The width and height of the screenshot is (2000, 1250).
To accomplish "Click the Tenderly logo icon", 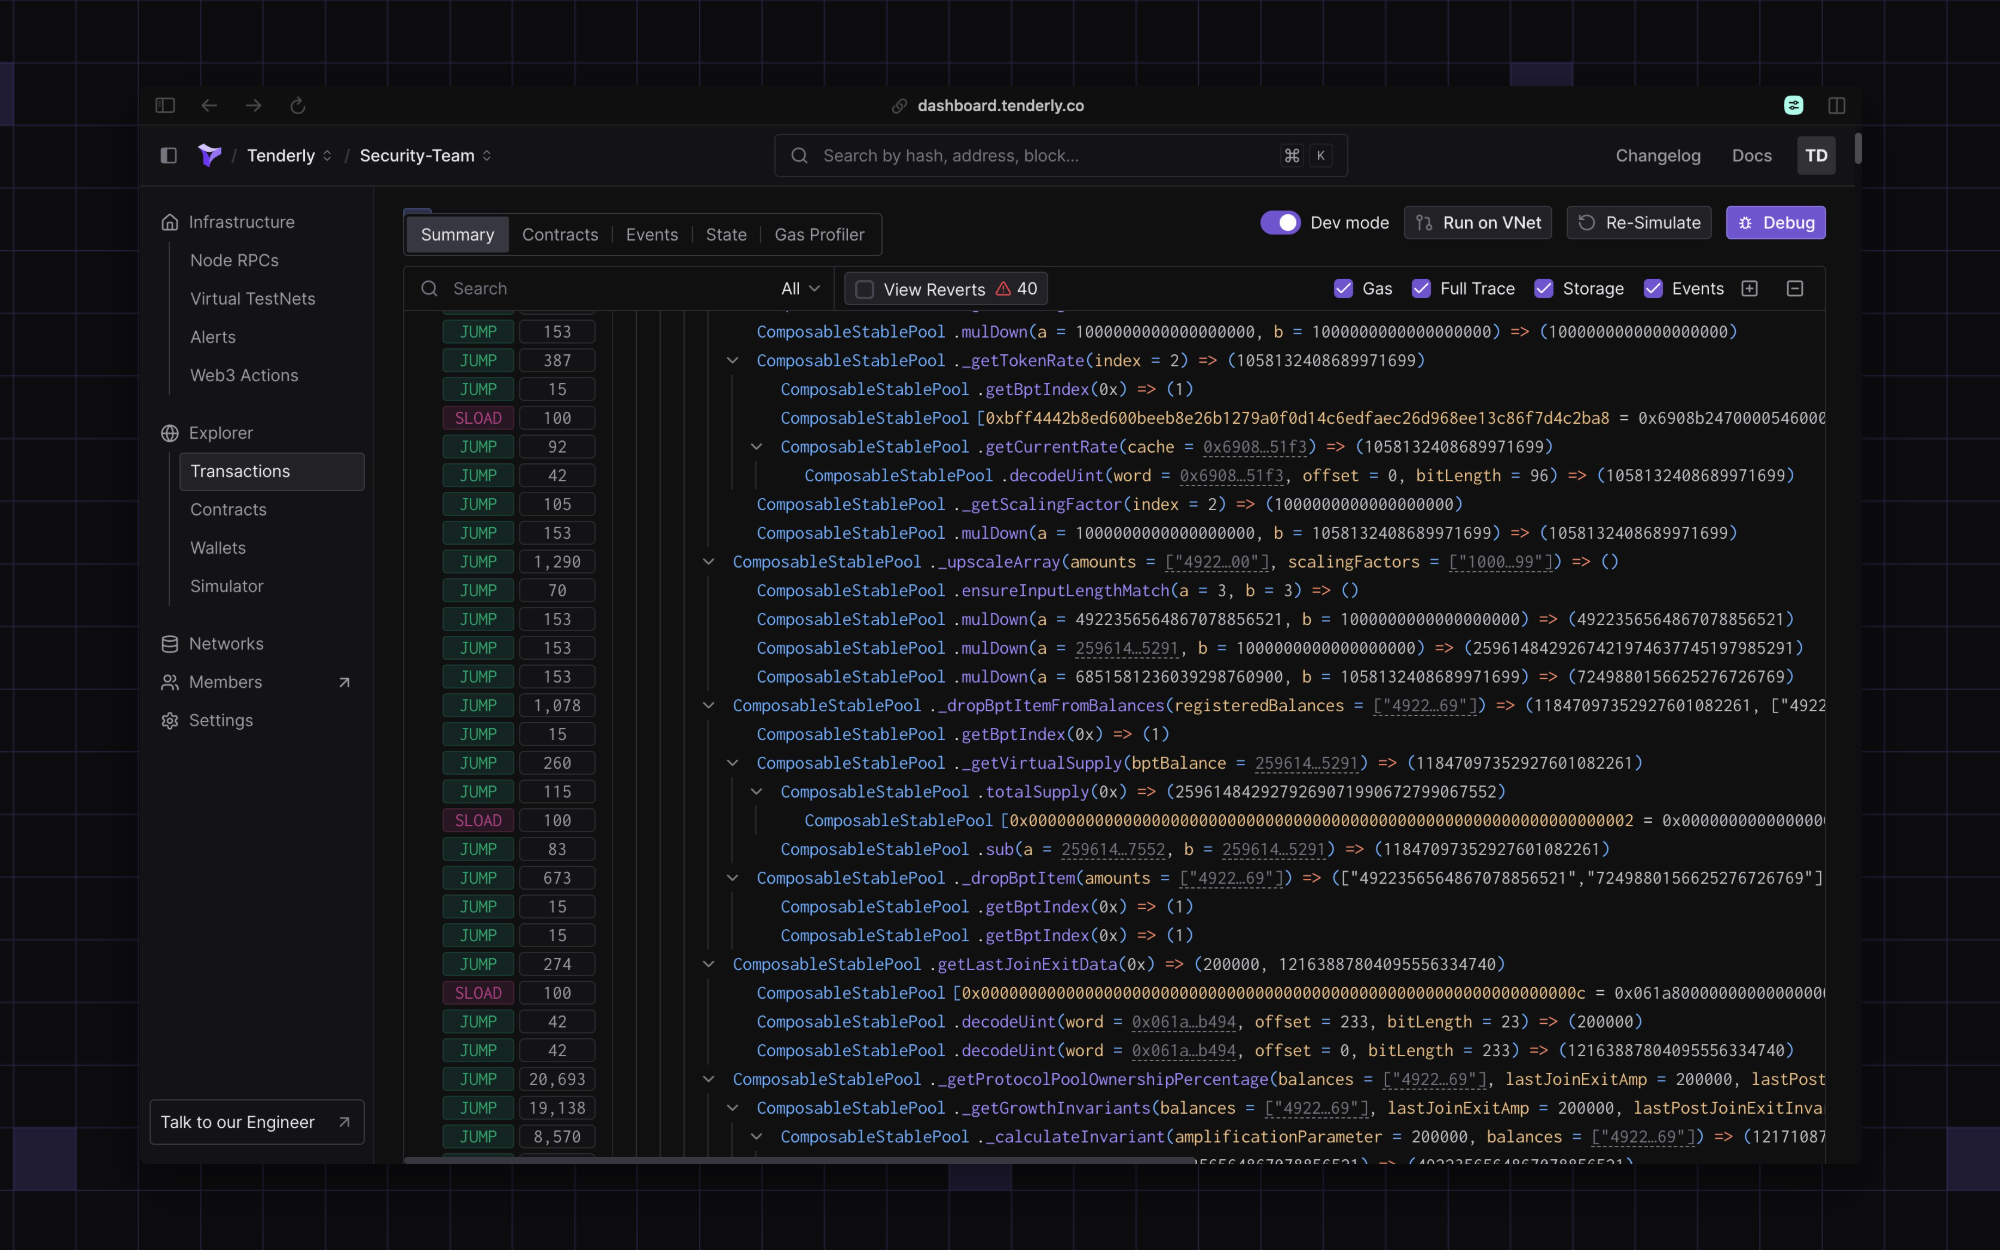I will point(209,155).
